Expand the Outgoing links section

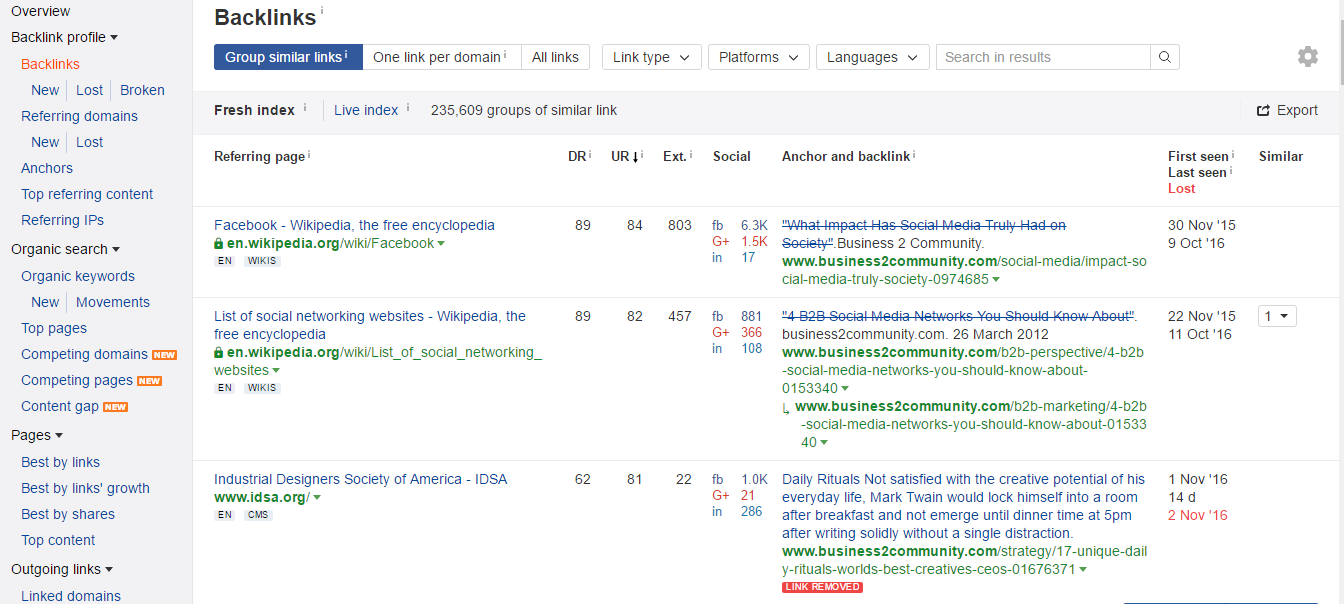[x=62, y=569]
